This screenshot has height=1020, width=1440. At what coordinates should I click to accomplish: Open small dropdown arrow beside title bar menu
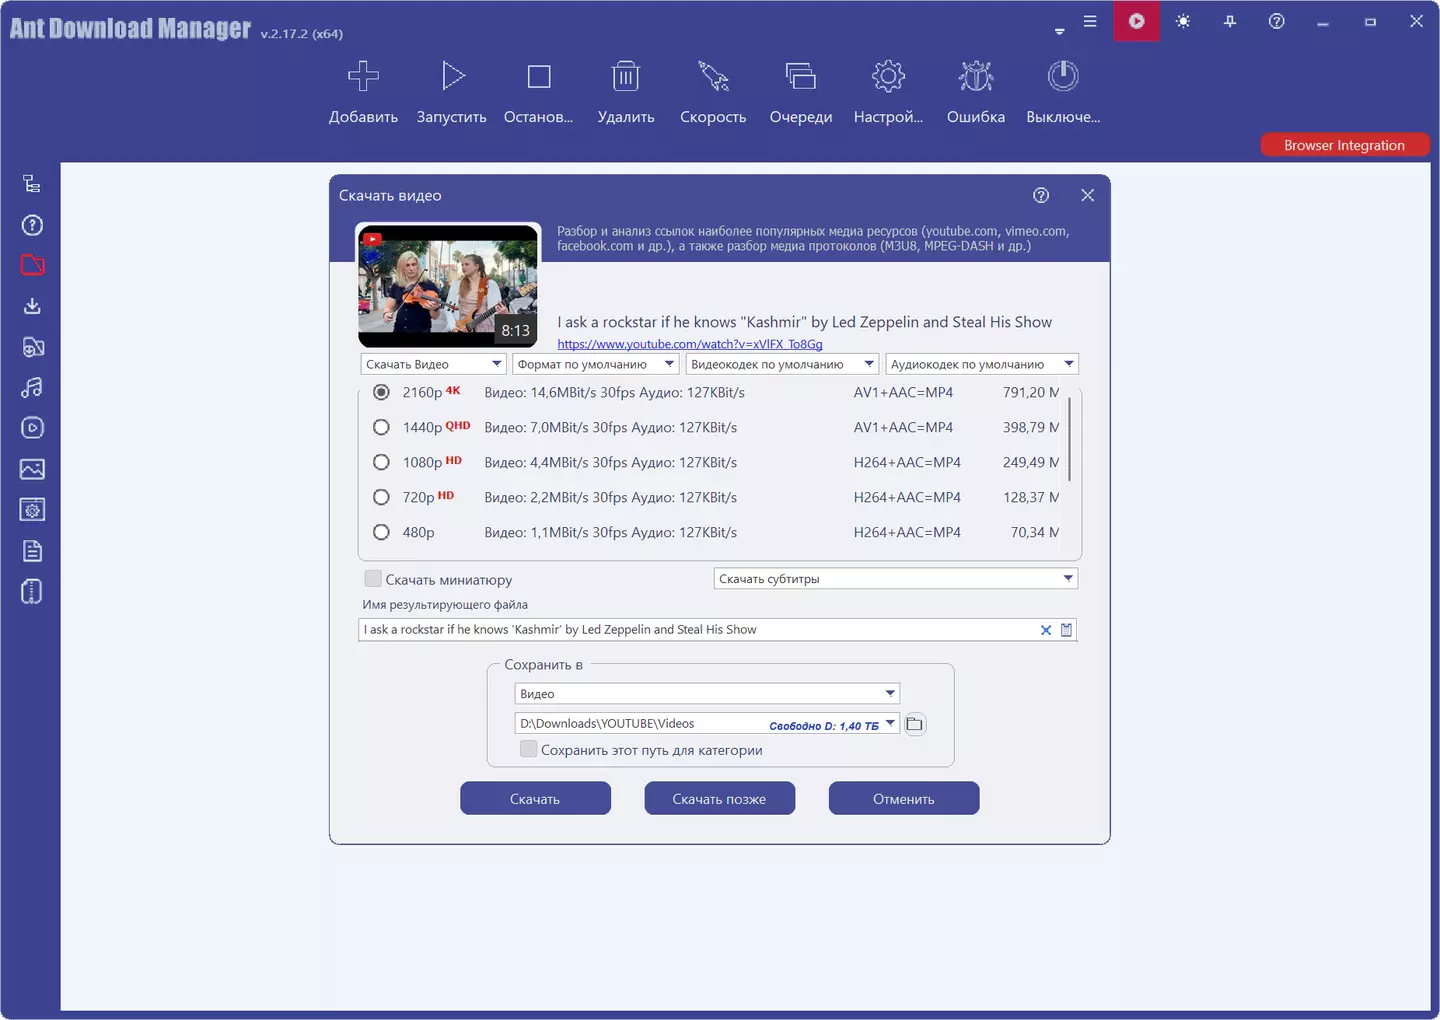[1060, 32]
